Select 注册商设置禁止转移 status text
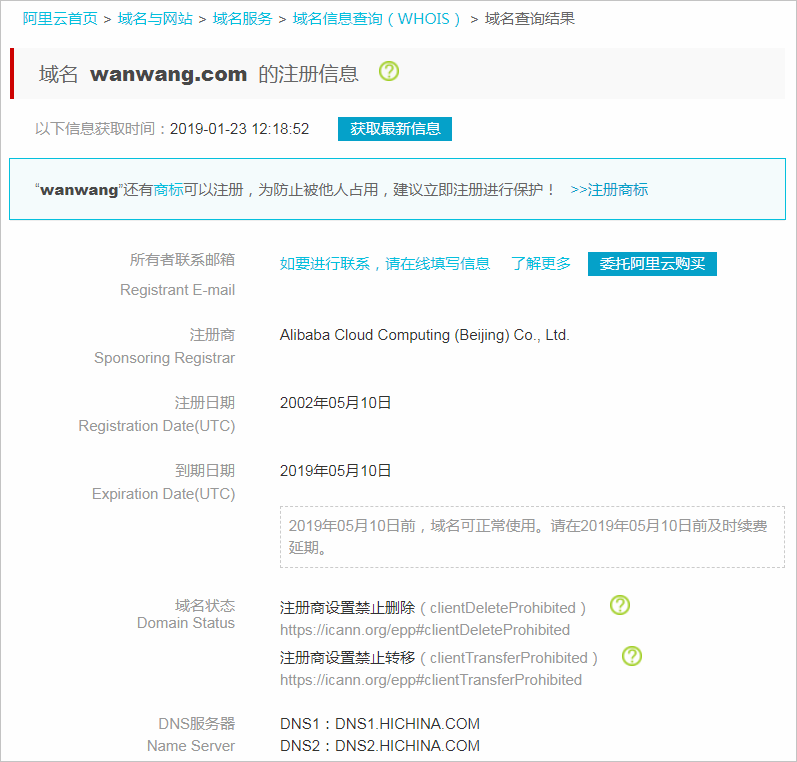Viewport: 797px width, 762px height. (x=347, y=657)
